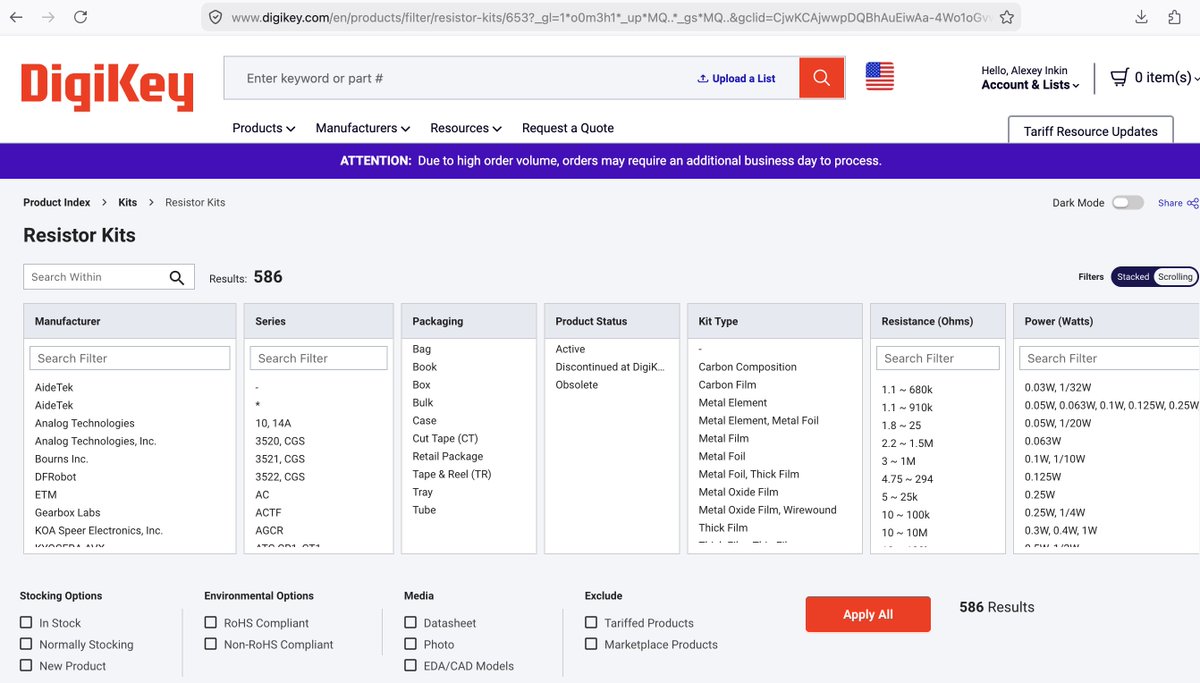Click Power (Watts) Search Filter field

1109,358
